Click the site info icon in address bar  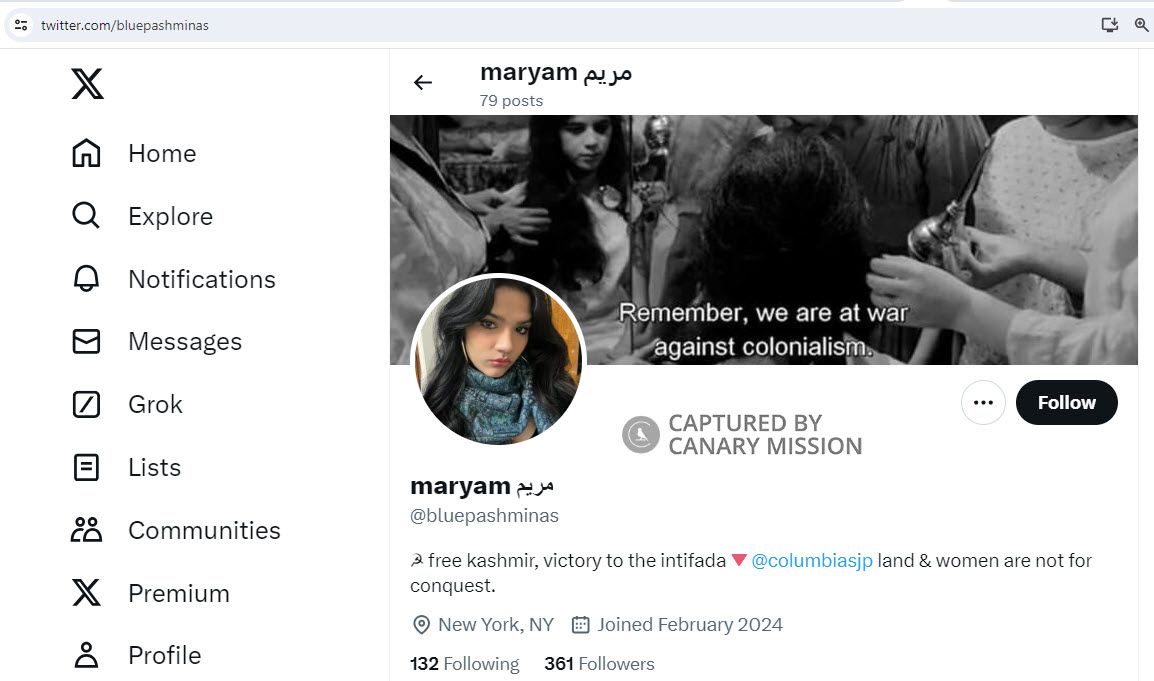[21, 25]
